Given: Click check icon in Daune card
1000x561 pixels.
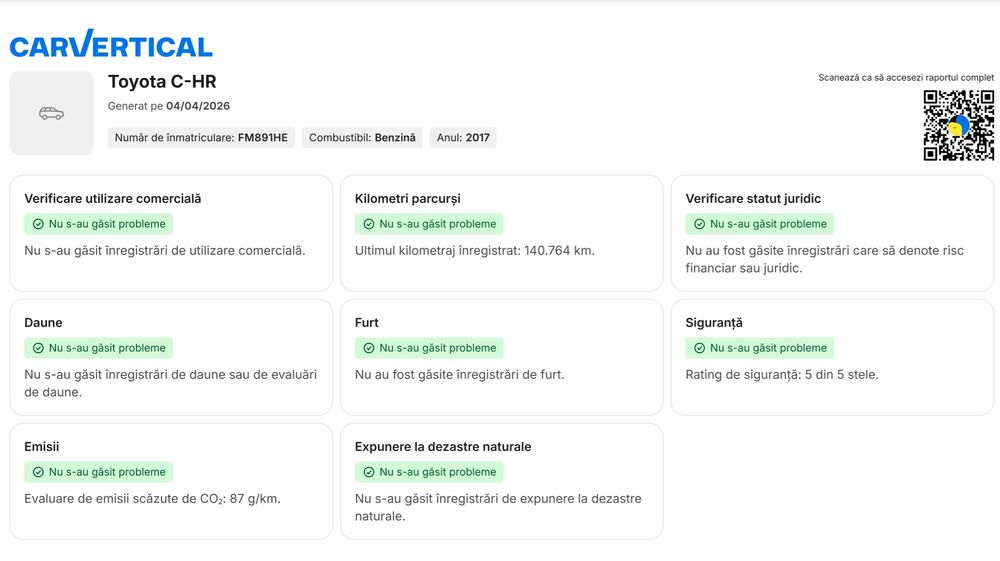Looking at the screenshot, I should tap(38, 348).
